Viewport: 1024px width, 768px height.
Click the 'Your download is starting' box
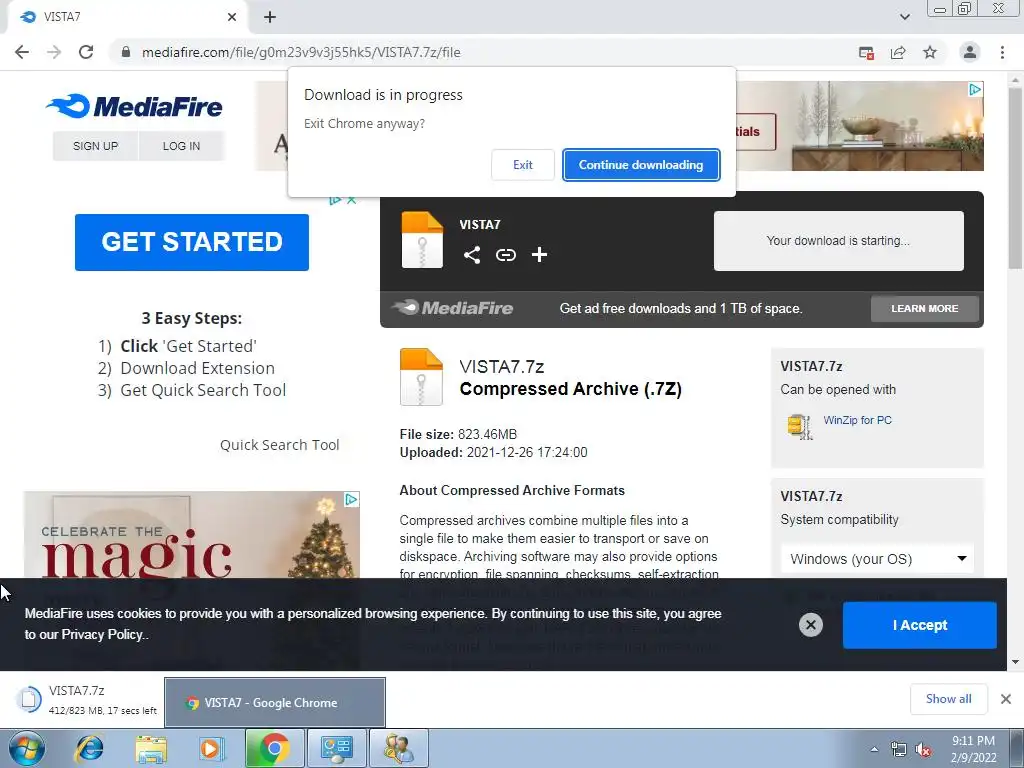(839, 240)
